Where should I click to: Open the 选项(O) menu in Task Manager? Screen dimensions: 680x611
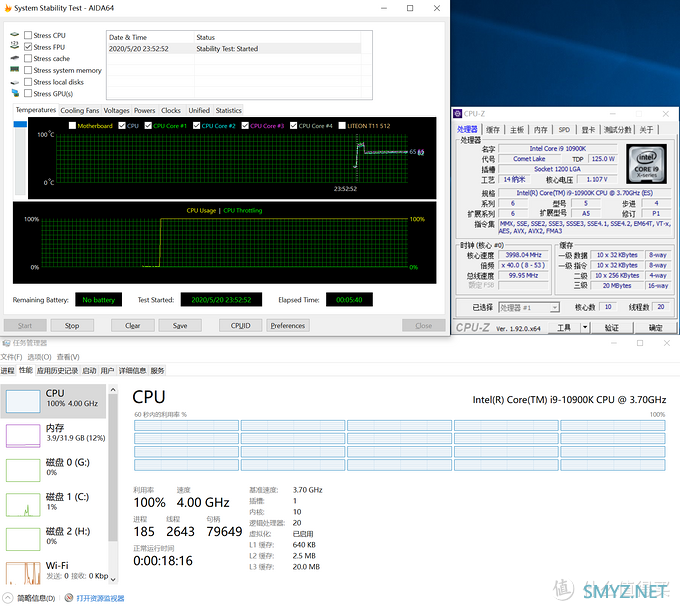coord(39,357)
